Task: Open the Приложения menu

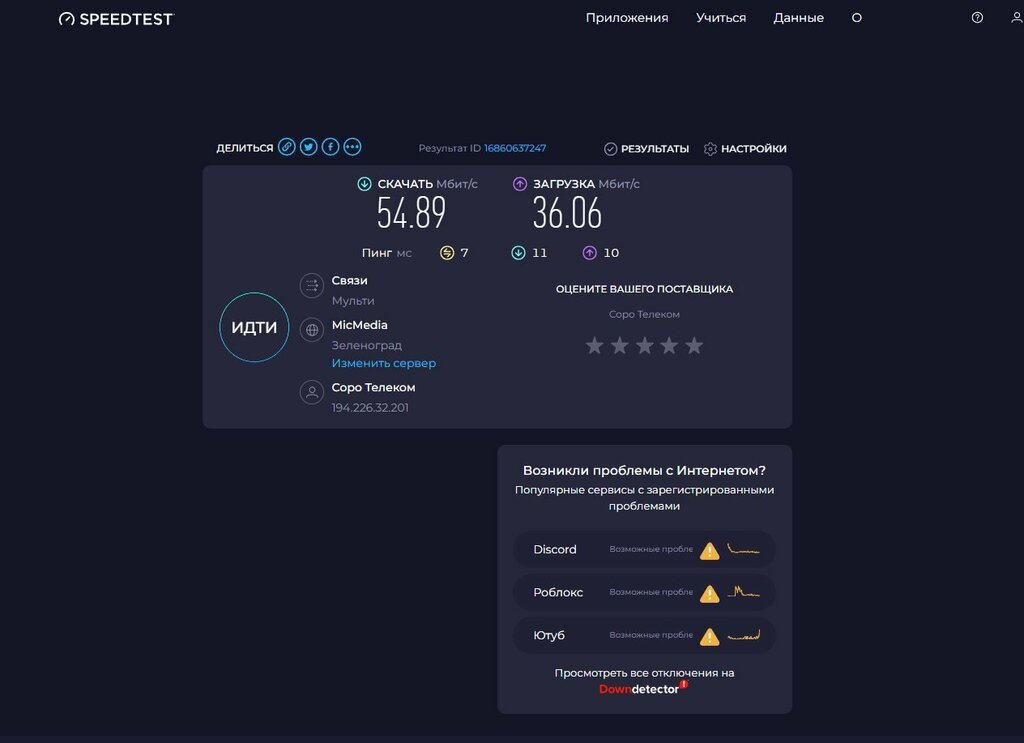Action: click(627, 18)
